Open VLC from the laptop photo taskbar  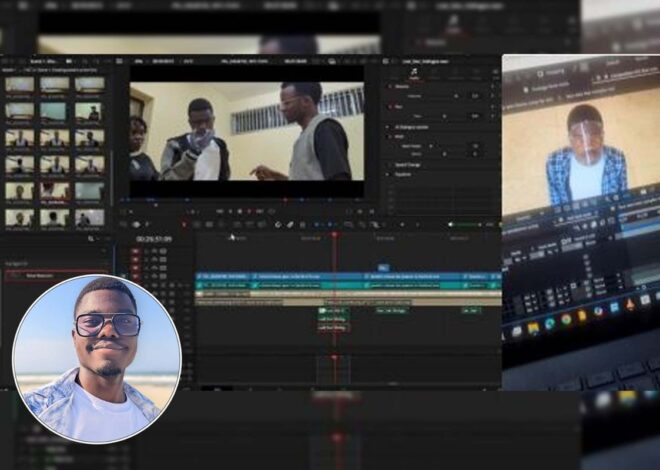[x=630, y=305]
